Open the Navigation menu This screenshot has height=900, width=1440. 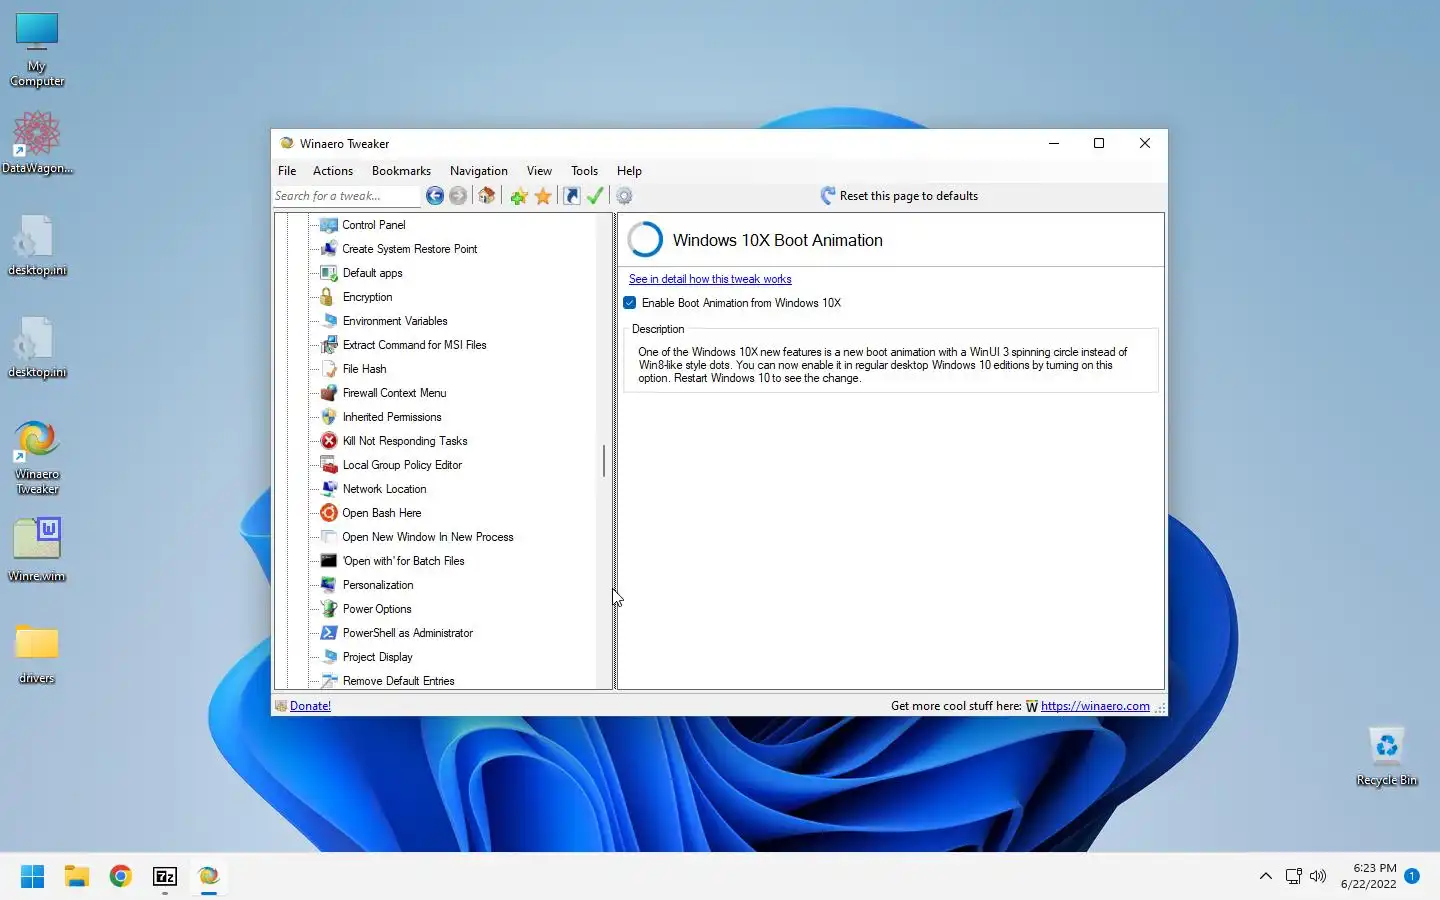pyautogui.click(x=479, y=171)
